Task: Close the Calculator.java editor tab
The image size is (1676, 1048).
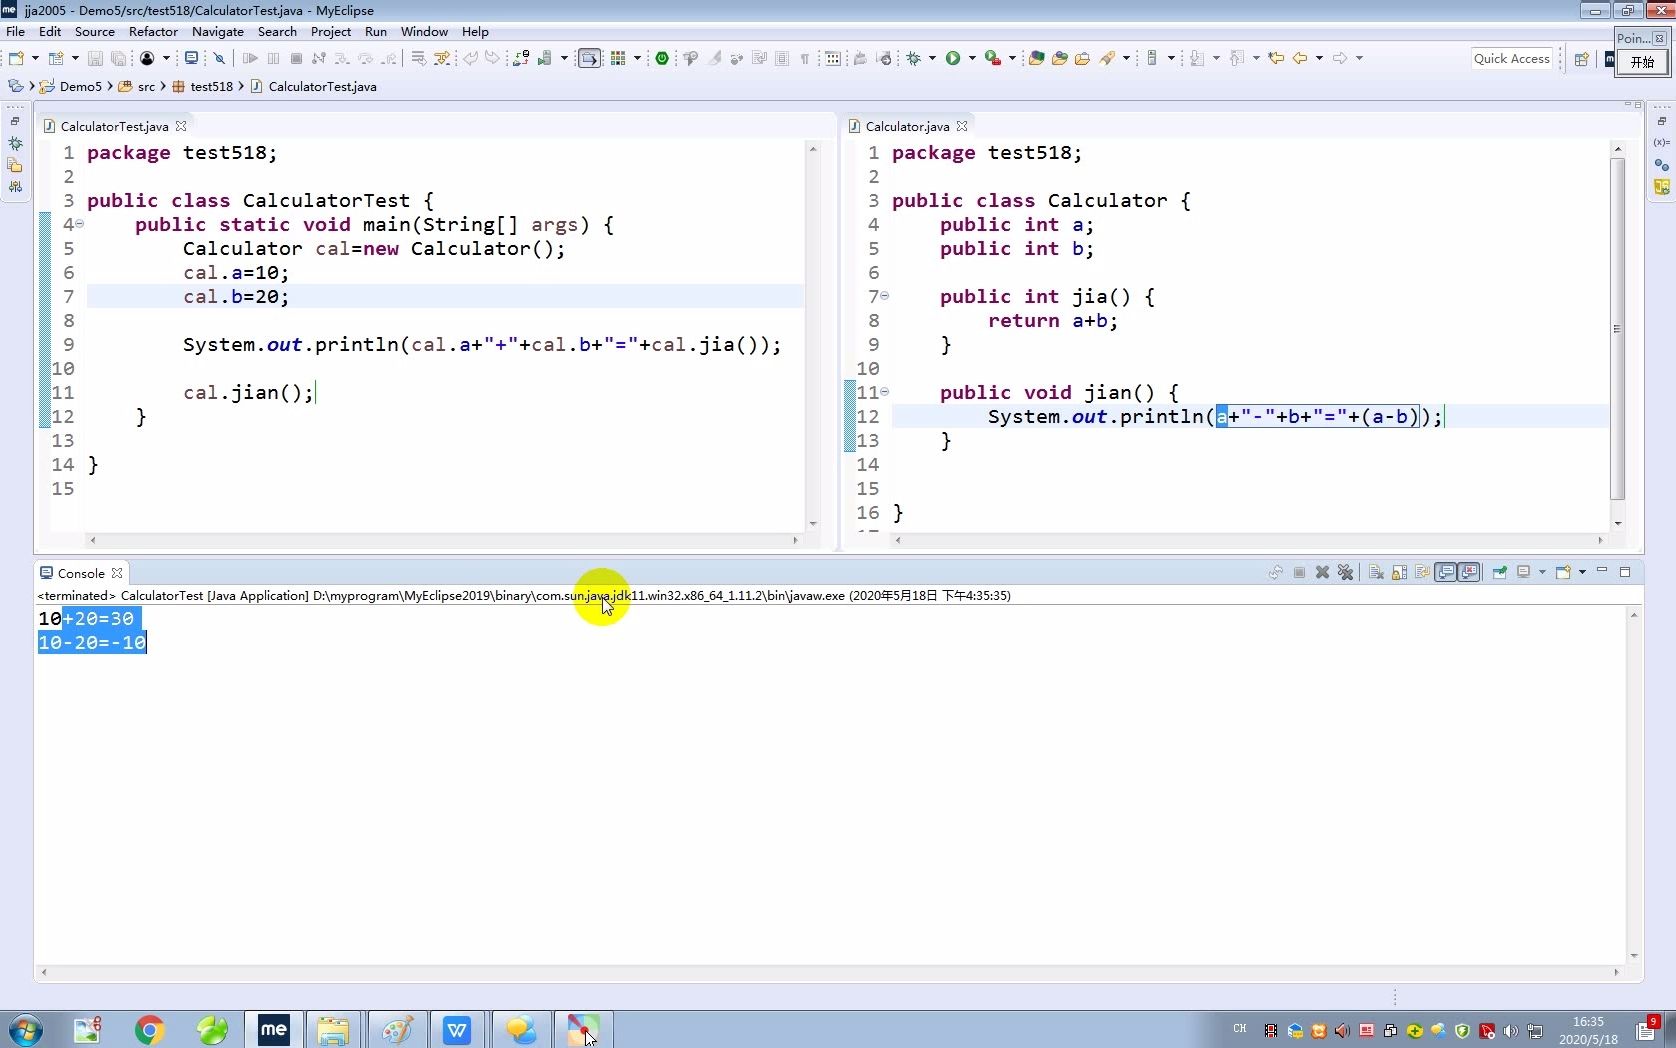Action: [962, 126]
